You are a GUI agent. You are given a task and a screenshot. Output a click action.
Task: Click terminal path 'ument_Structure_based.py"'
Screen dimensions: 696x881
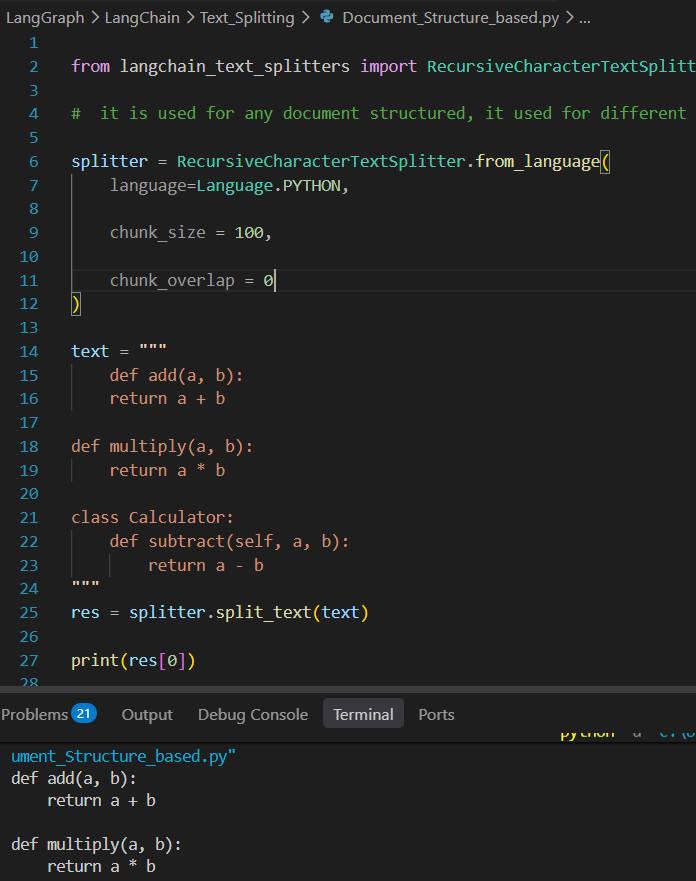click(124, 757)
